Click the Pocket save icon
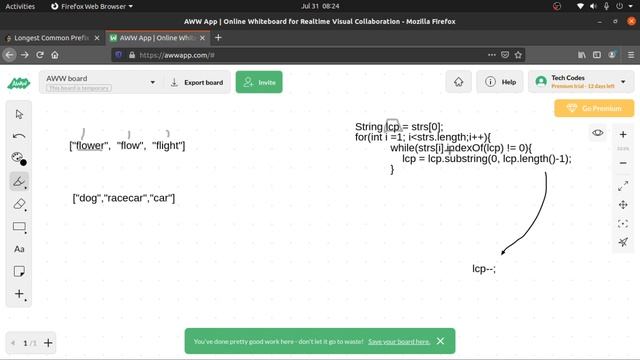The width and height of the screenshot is (640, 360). pyautogui.click(x=505, y=55)
